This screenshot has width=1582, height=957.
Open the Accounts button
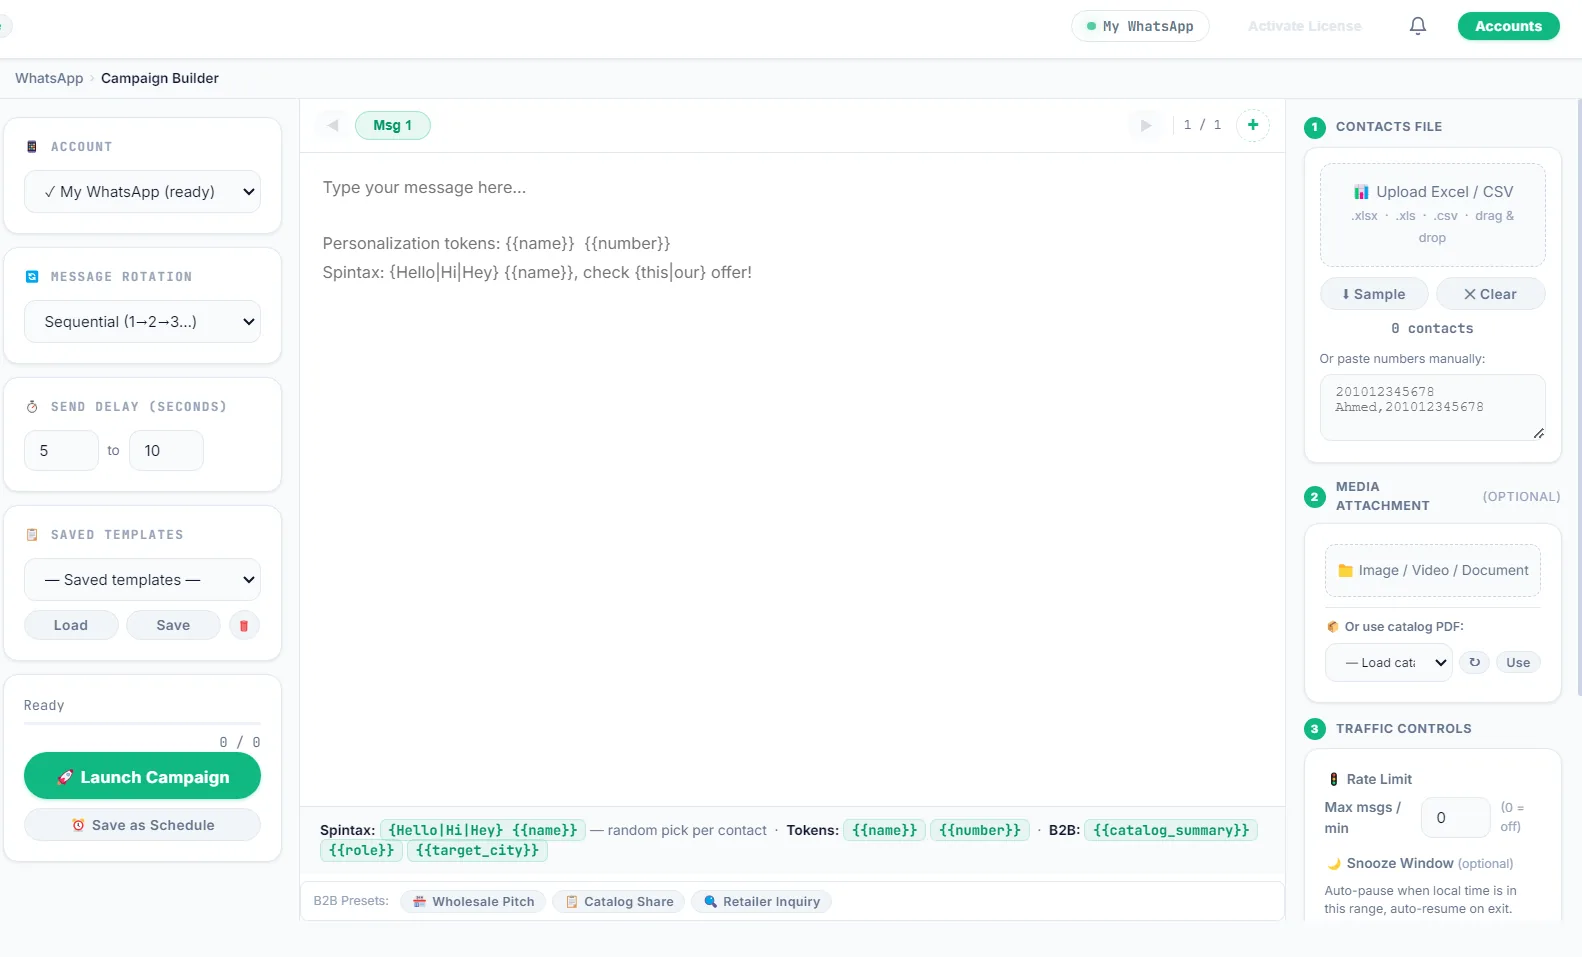pyautogui.click(x=1508, y=26)
